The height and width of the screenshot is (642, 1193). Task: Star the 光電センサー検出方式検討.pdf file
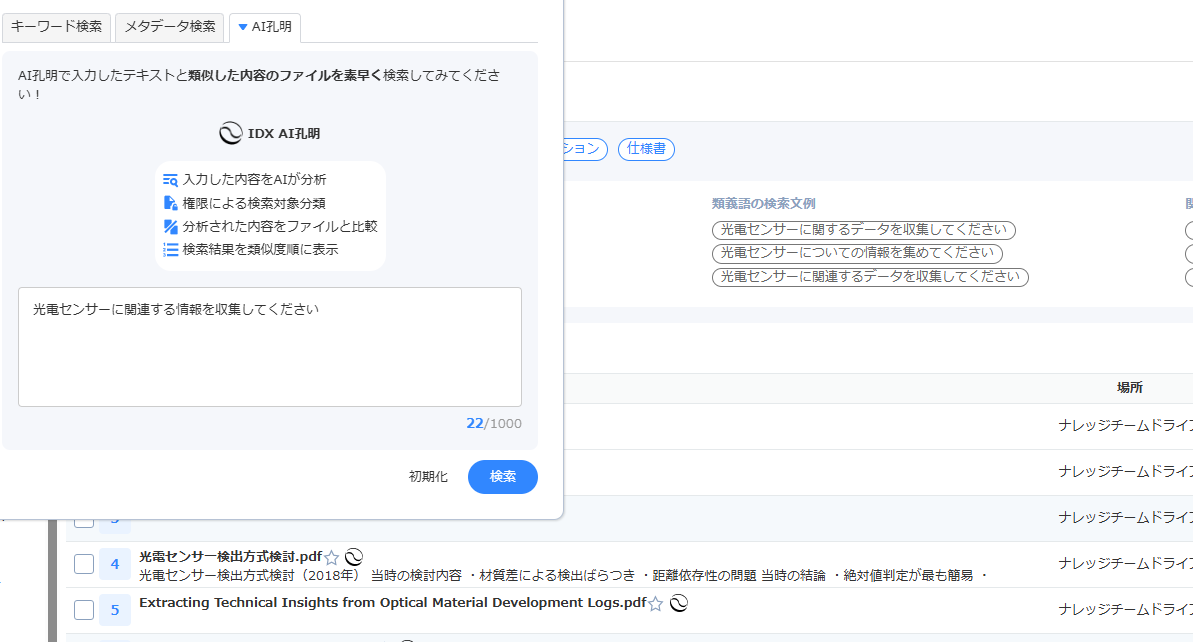pos(332,558)
